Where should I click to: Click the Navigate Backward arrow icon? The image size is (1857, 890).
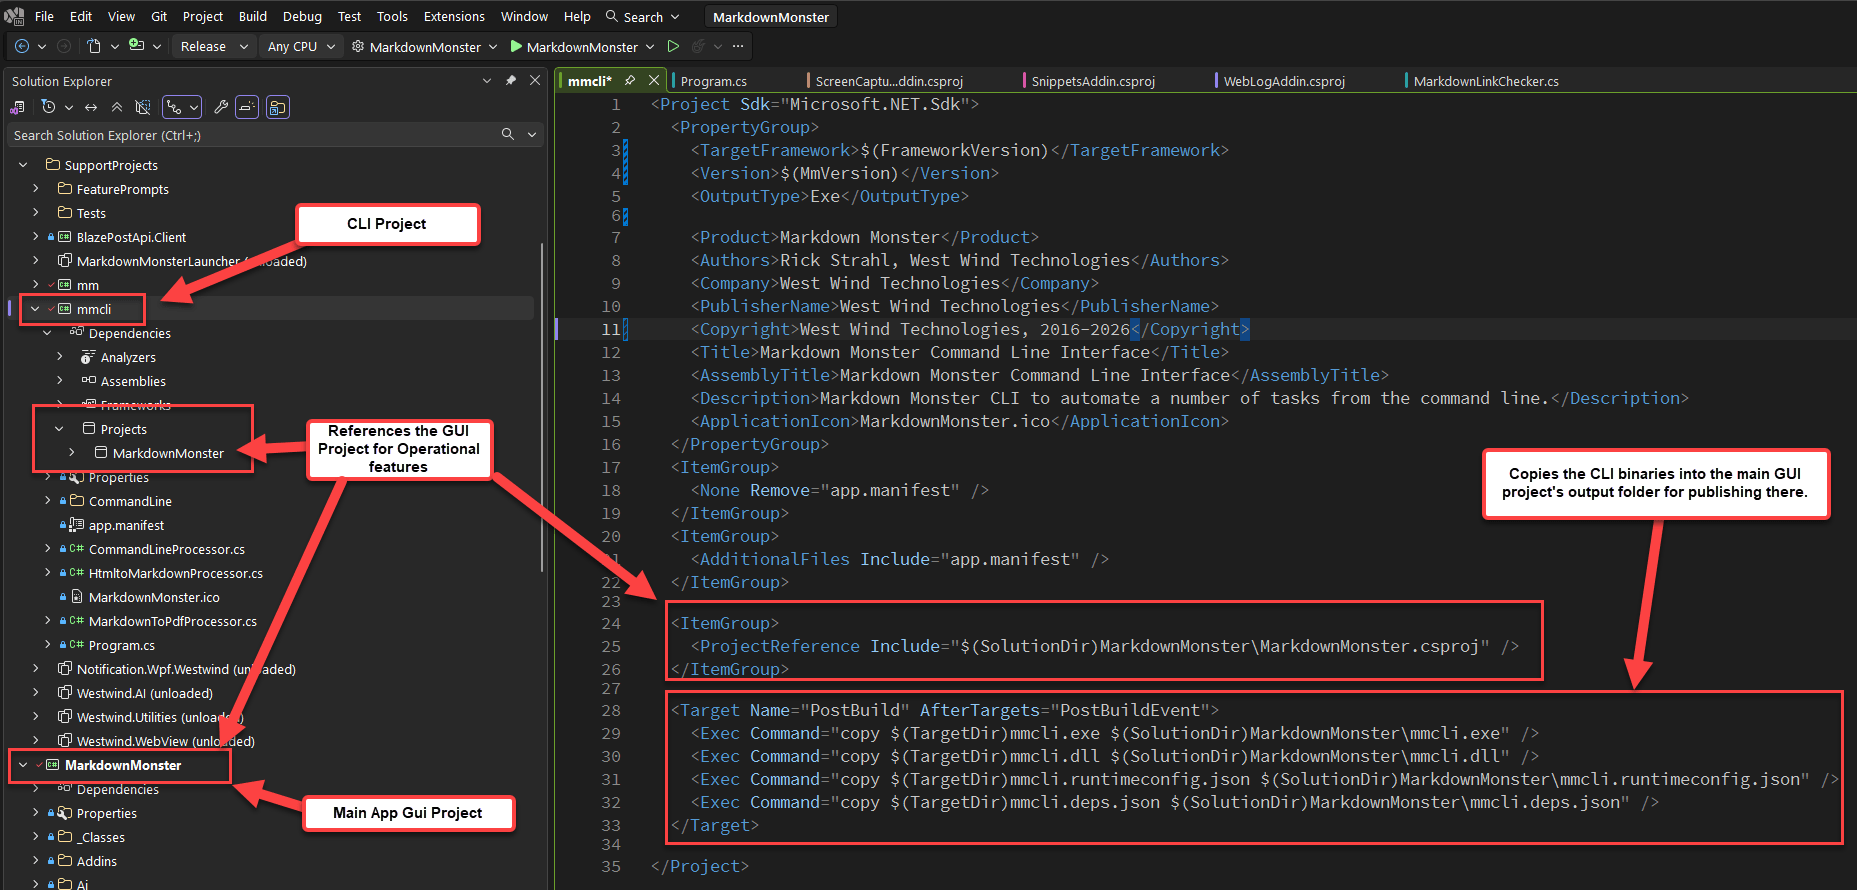22,46
